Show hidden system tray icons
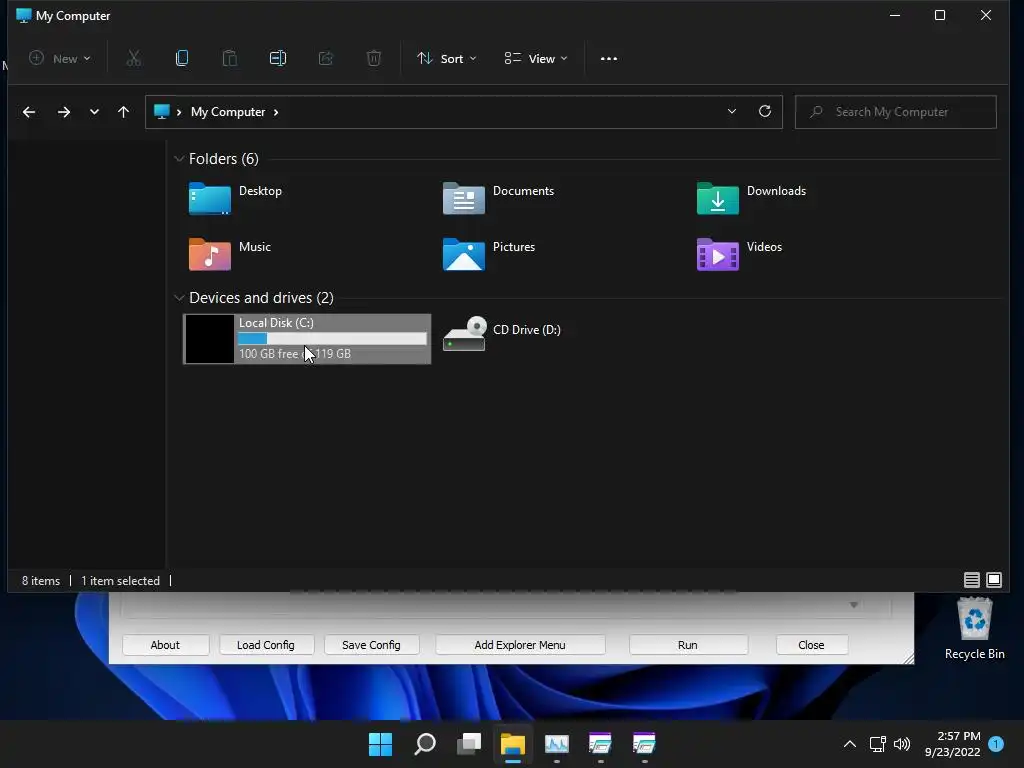The height and width of the screenshot is (768, 1024). (x=850, y=744)
